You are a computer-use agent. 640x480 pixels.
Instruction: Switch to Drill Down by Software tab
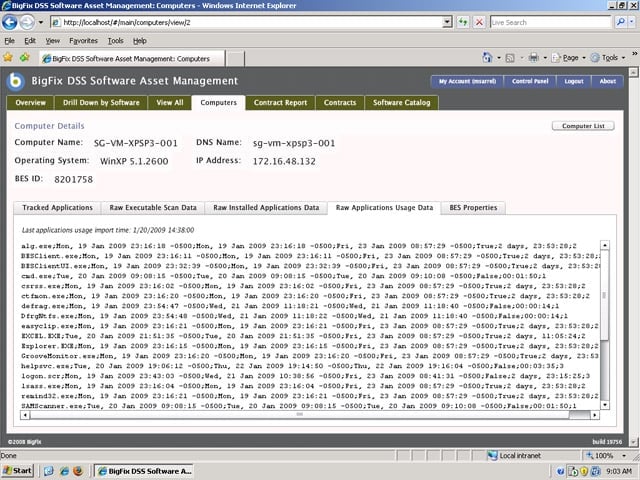coord(101,103)
